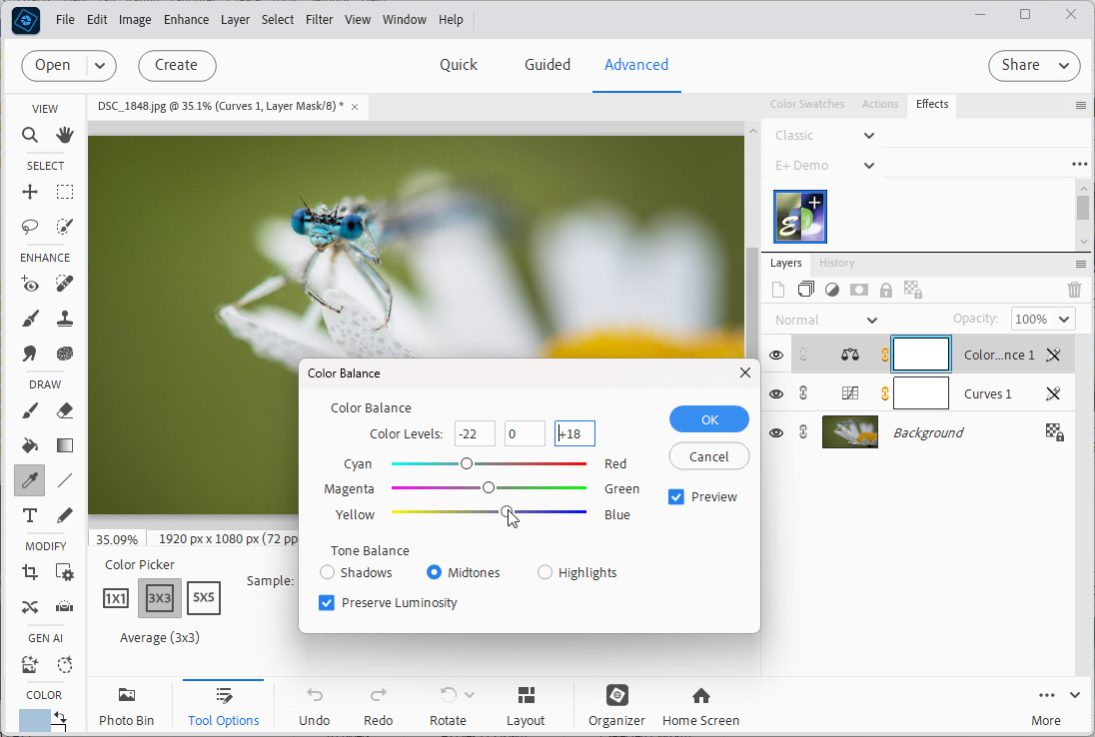Hide the Color Balance 1 layer
Viewport: 1095px width, 737px height.
(x=776, y=355)
